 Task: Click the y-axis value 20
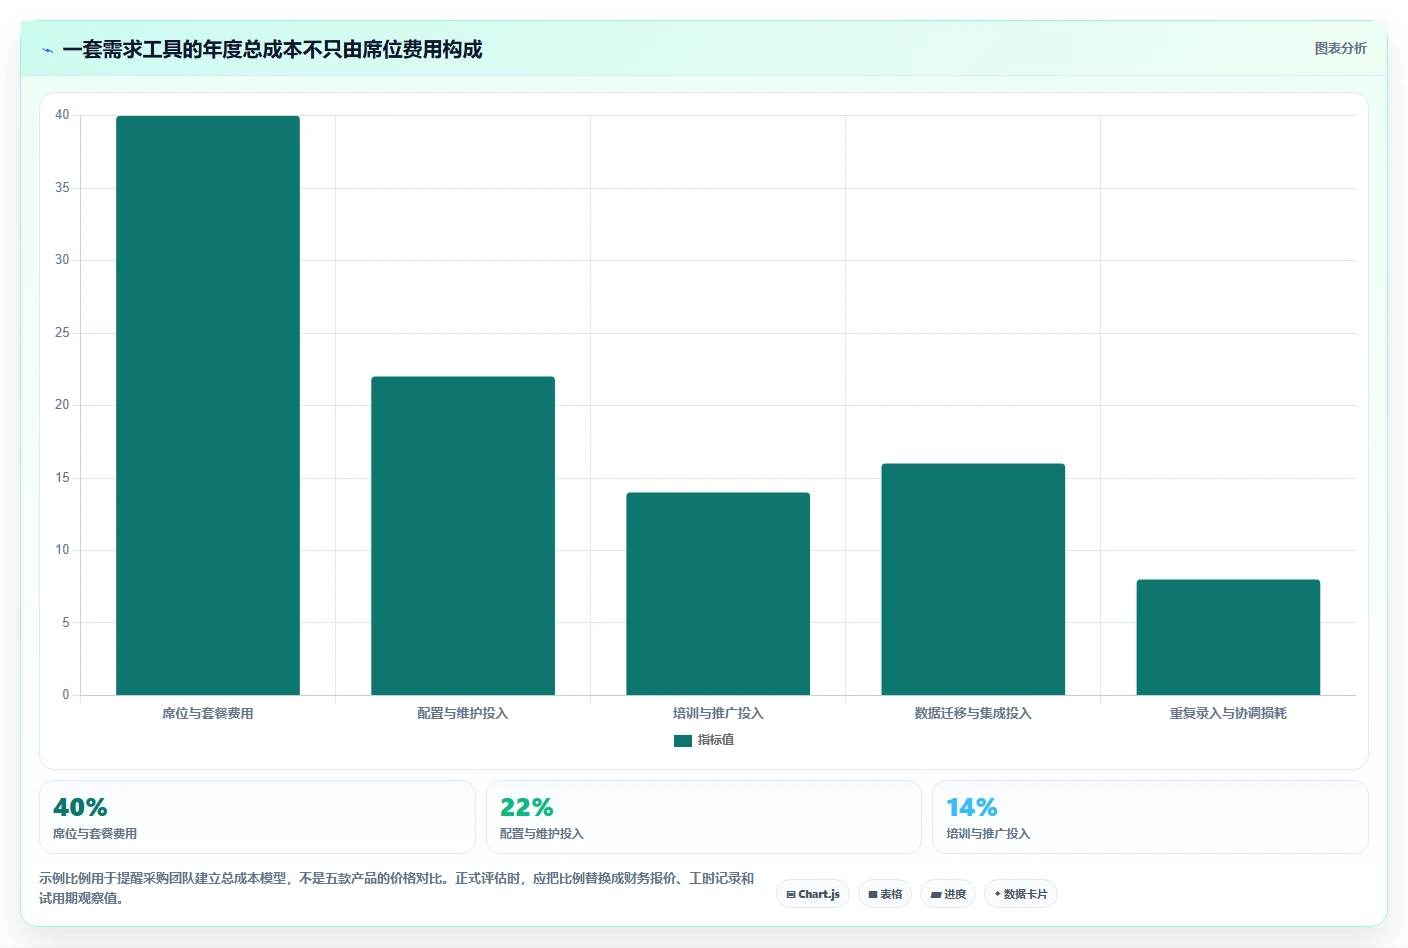coord(62,405)
